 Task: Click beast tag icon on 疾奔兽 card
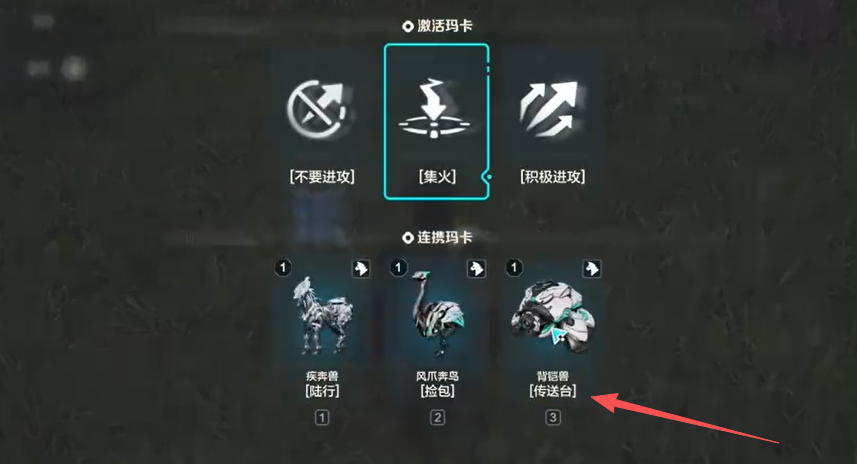361,268
